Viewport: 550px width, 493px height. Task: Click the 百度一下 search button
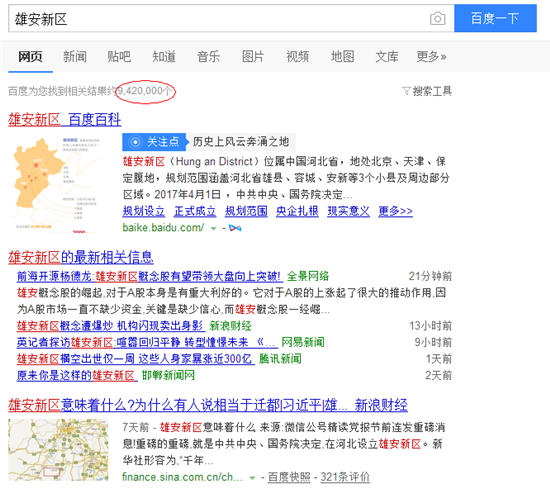click(495, 18)
